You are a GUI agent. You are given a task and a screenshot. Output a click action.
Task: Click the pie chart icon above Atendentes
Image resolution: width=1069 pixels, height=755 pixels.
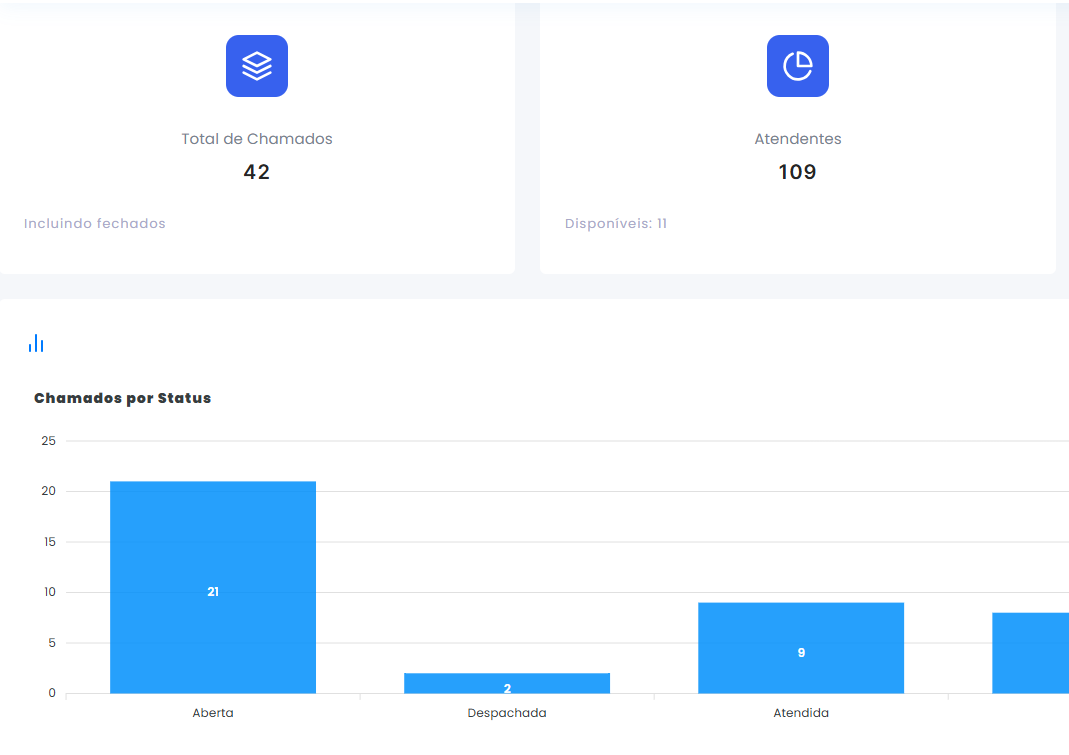point(797,66)
